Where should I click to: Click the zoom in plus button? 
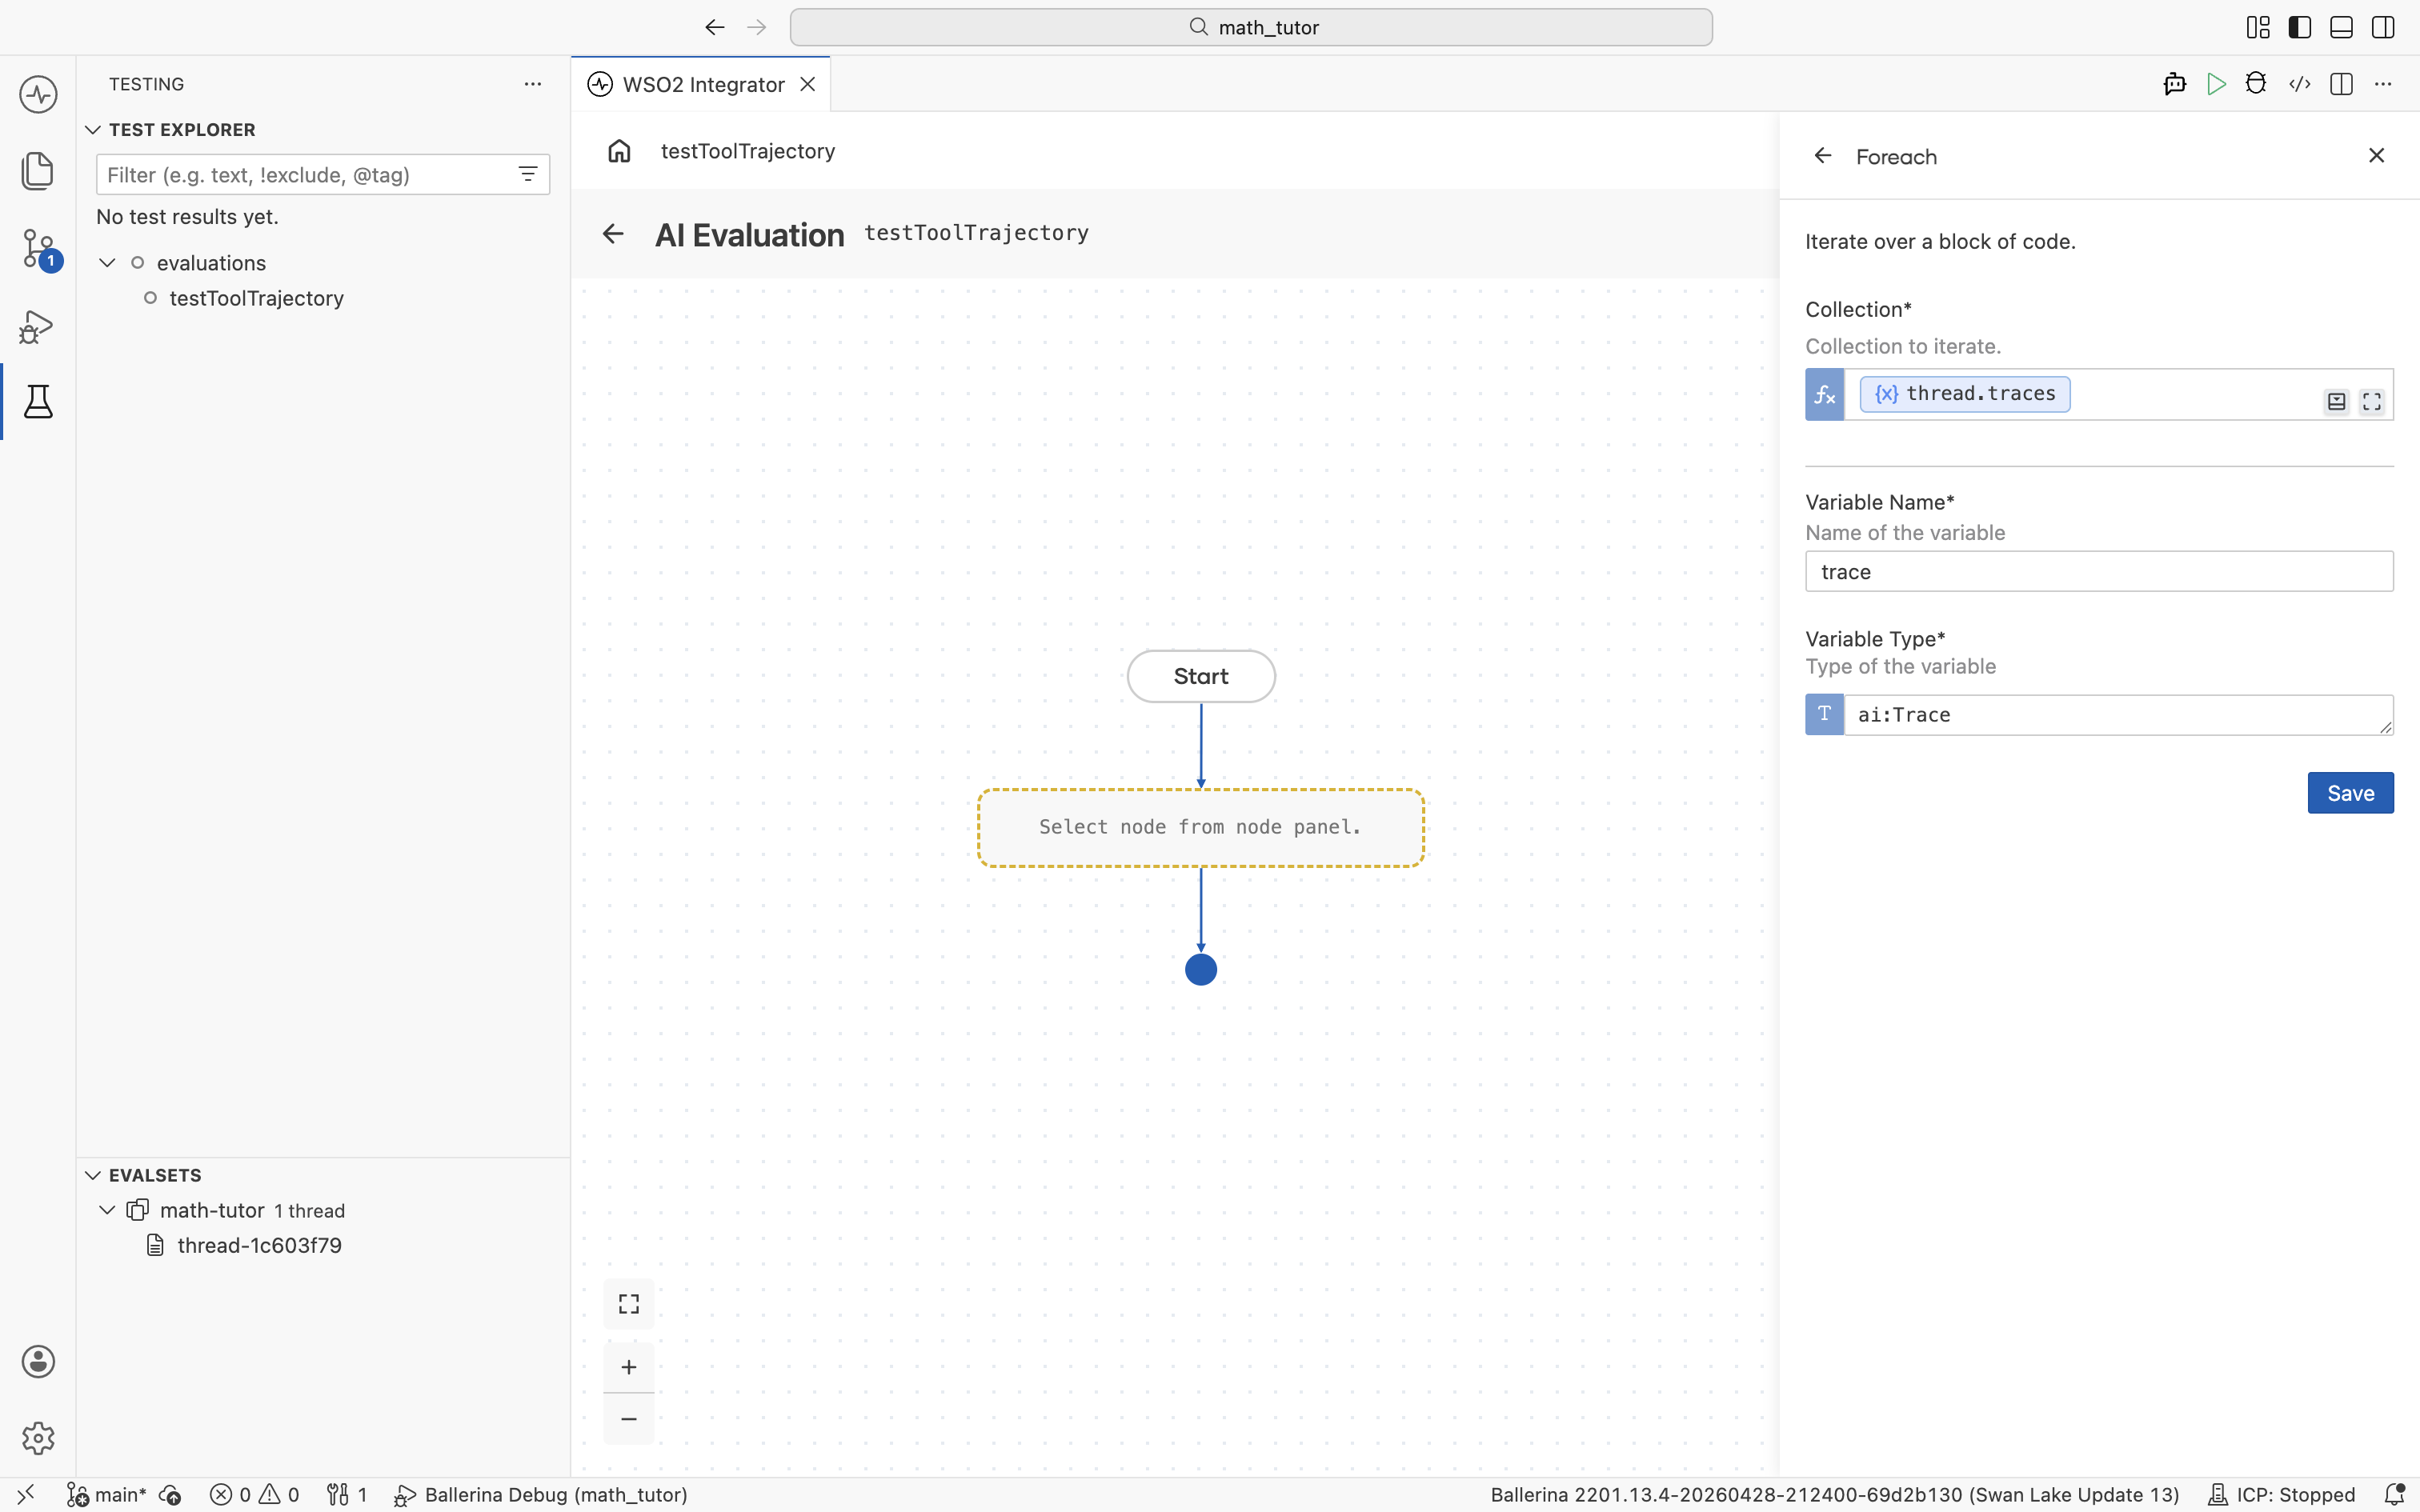[629, 1367]
